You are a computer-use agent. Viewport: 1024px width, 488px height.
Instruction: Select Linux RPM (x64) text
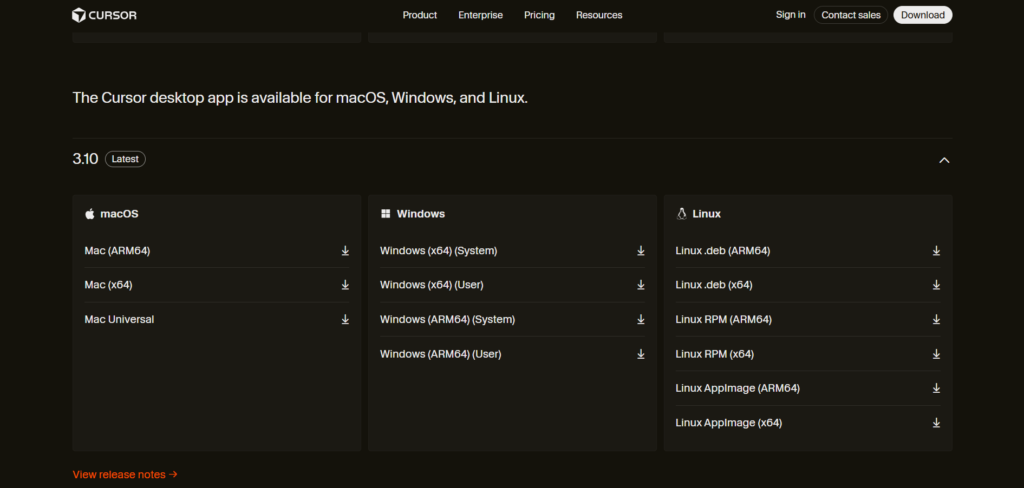point(715,354)
